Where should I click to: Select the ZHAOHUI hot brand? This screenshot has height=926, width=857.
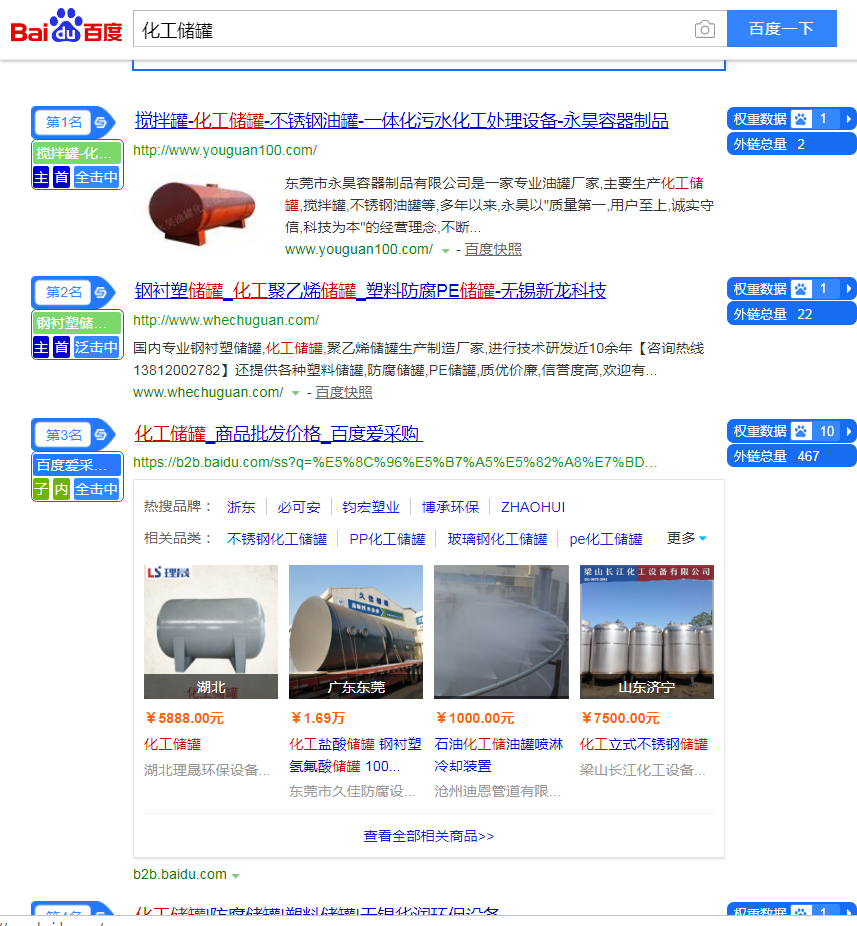point(533,507)
